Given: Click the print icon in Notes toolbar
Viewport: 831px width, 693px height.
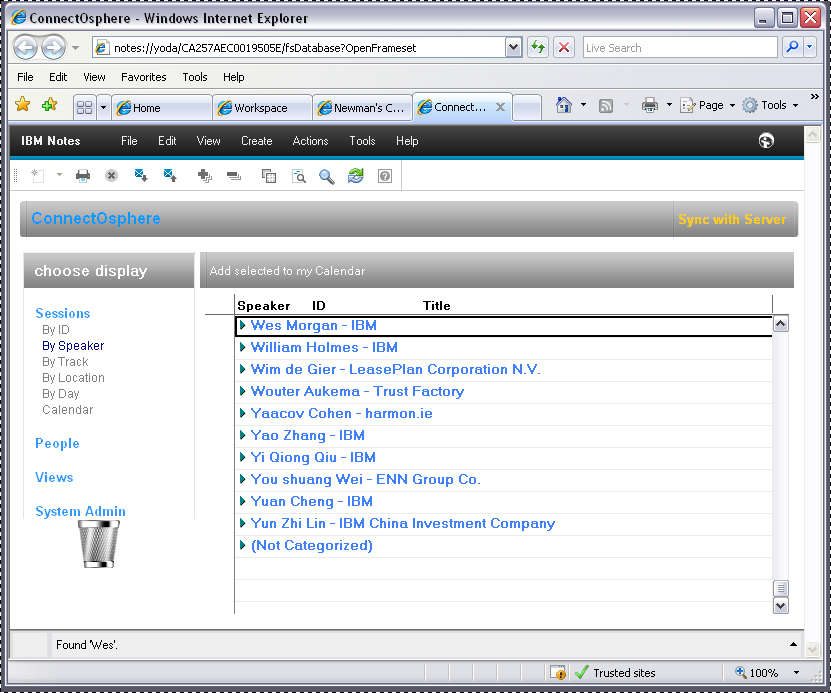Looking at the screenshot, I should tap(83, 176).
